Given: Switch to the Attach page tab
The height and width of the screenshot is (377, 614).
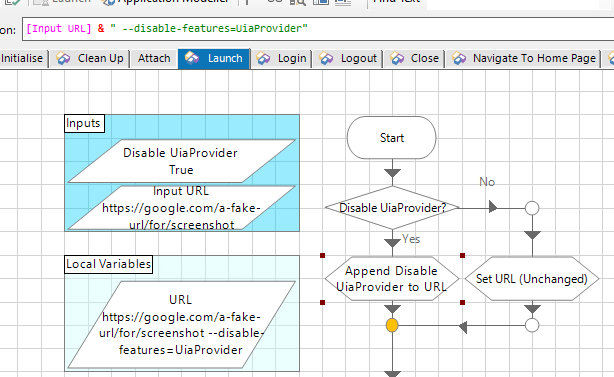Looking at the screenshot, I should pyautogui.click(x=154, y=58).
